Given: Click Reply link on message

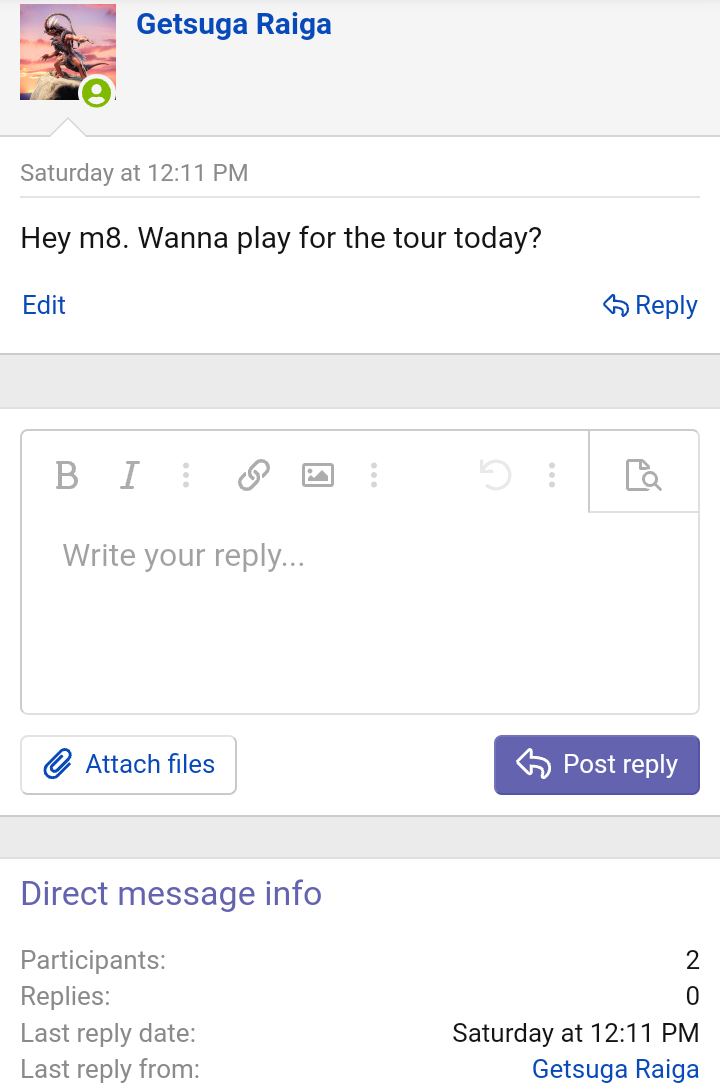Looking at the screenshot, I should (650, 305).
